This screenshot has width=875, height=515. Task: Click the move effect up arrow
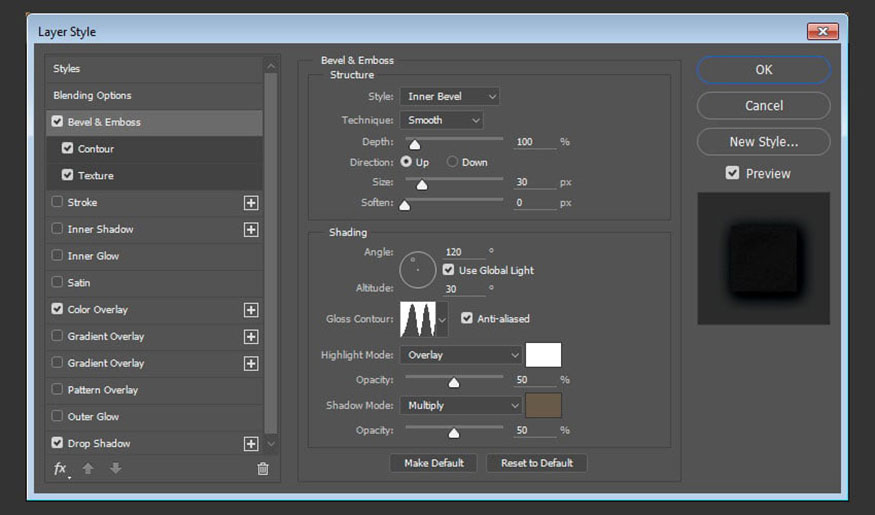pyautogui.click(x=88, y=469)
